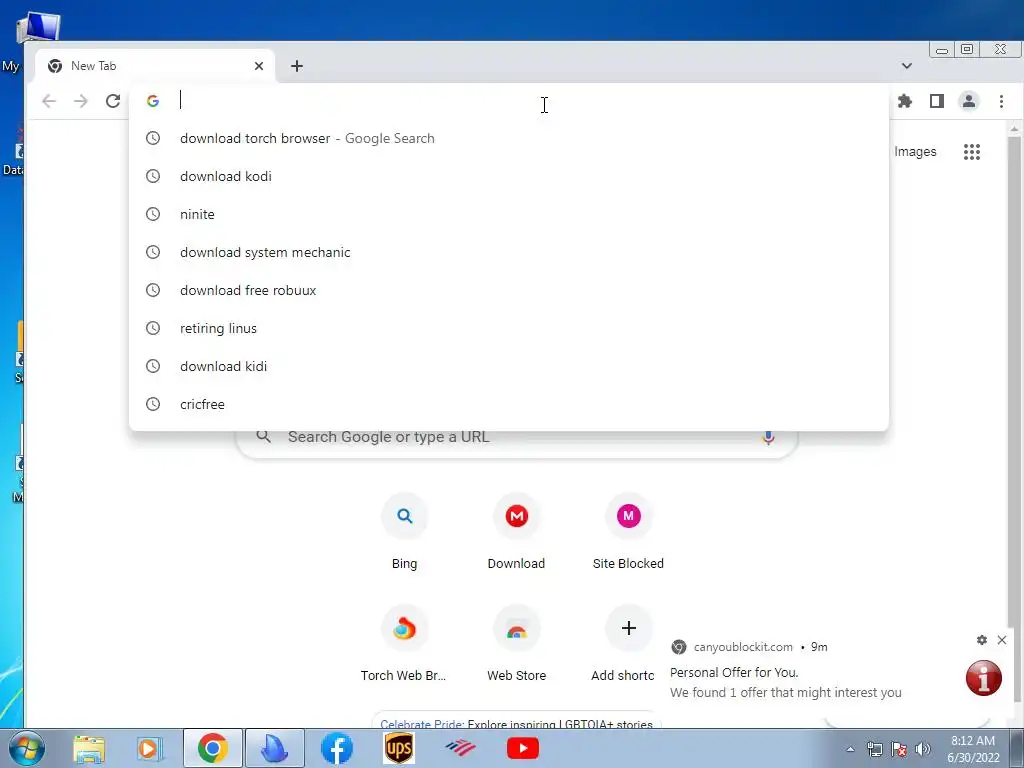Click inside the address bar field
The width and height of the screenshot is (1024, 768).
pyautogui.click(x=509, y=101)
